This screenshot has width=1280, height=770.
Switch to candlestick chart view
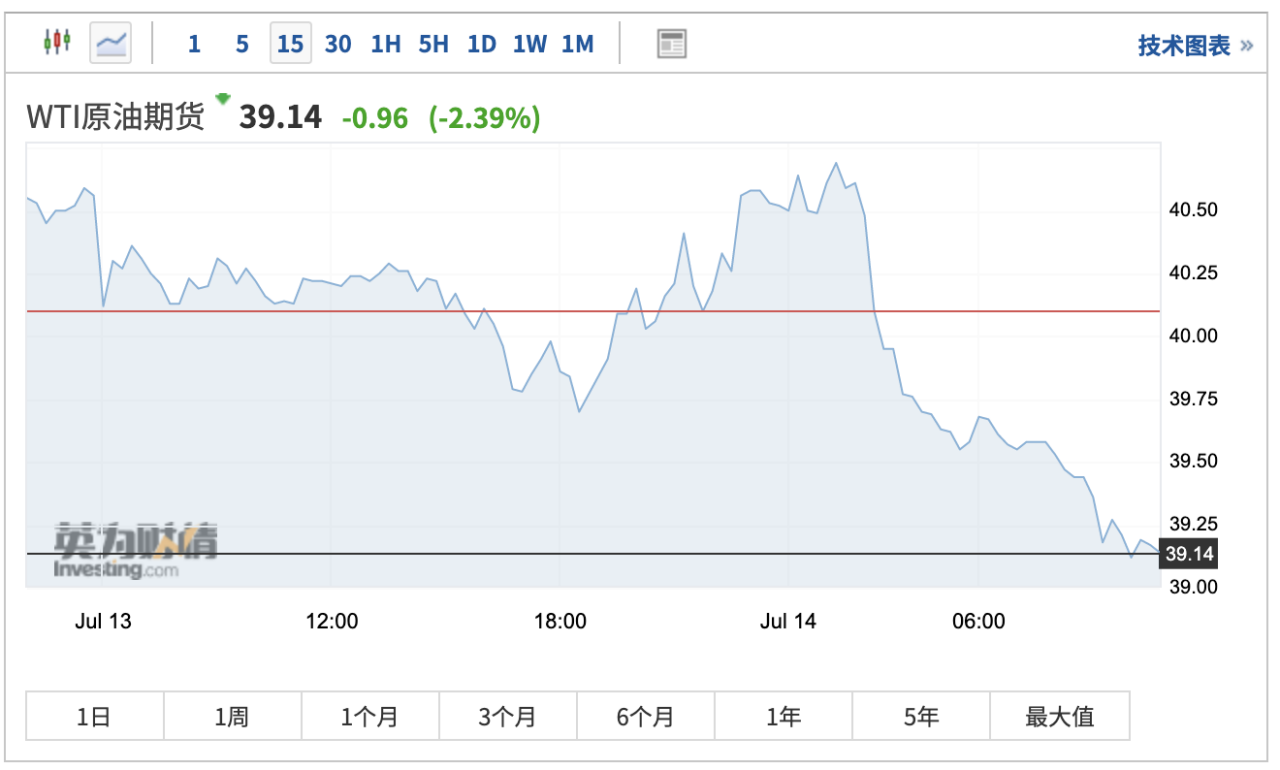(57, 43)
